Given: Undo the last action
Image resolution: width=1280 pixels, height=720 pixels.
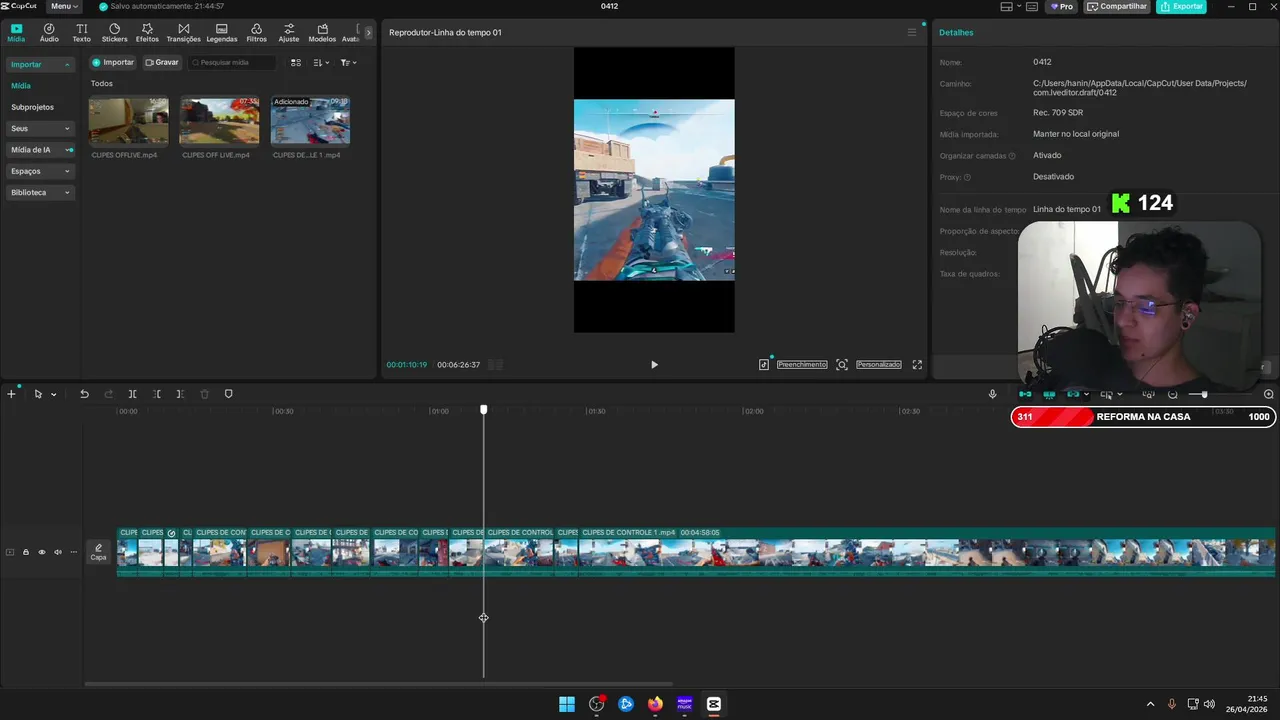Looking at the screenshot, I should 84,394.
